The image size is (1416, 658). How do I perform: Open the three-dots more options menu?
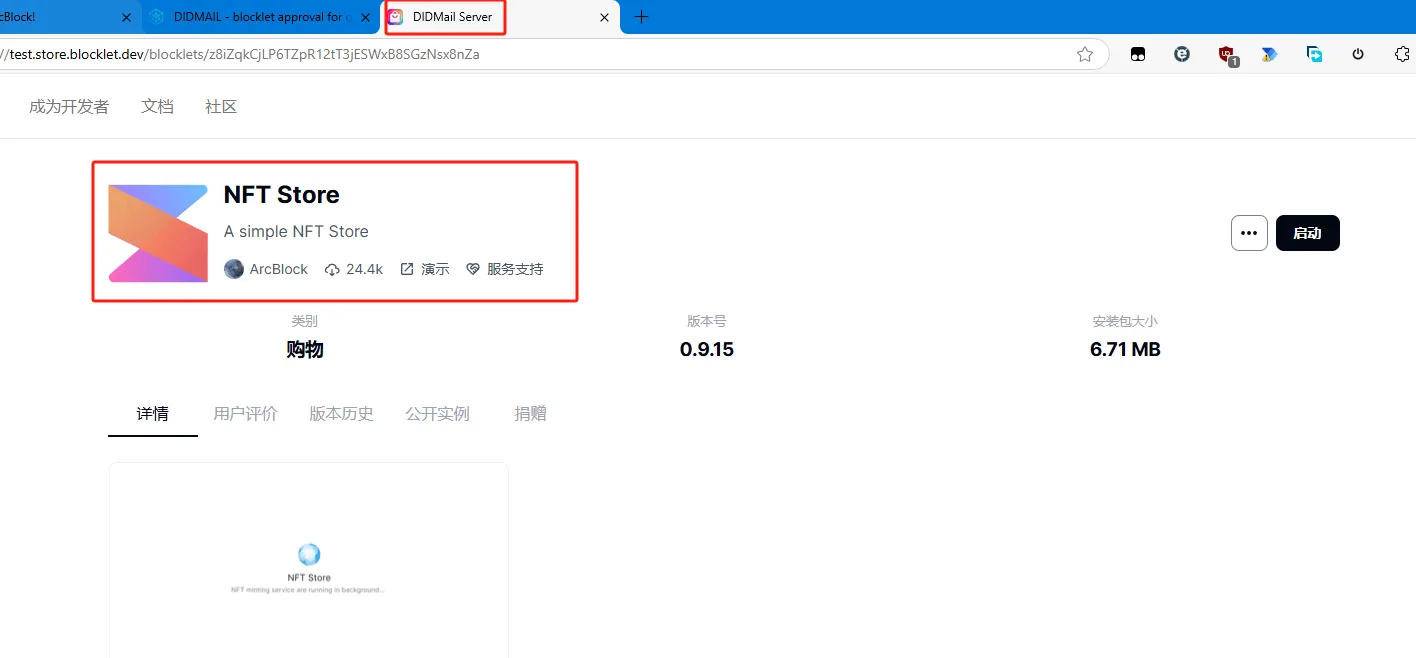pos(1249,233)
